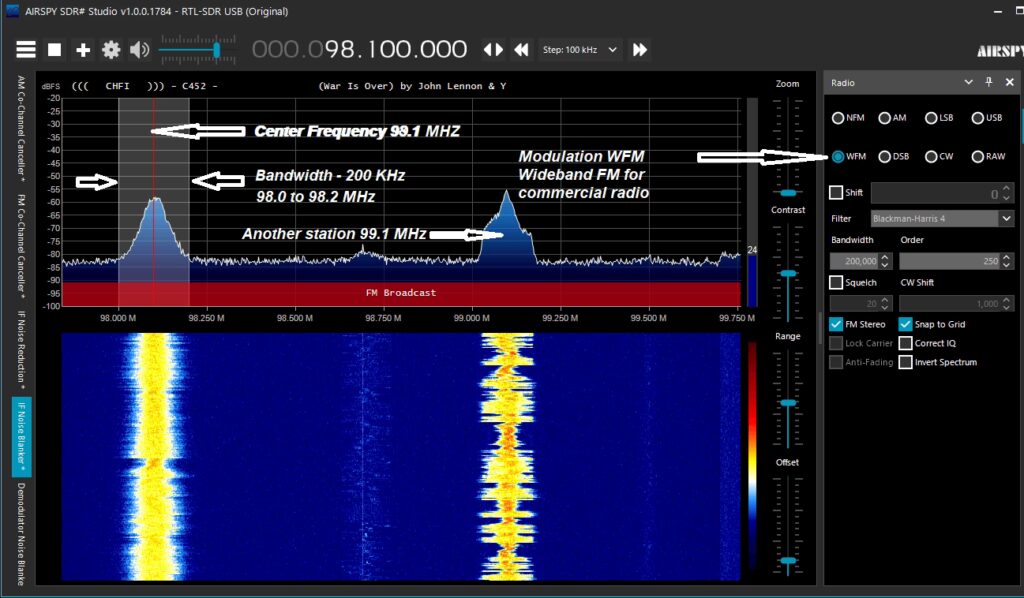Screen dimensions: 1024x598
Task: Open the FM Co-Channel Canceller side tab
Action: 21,245
